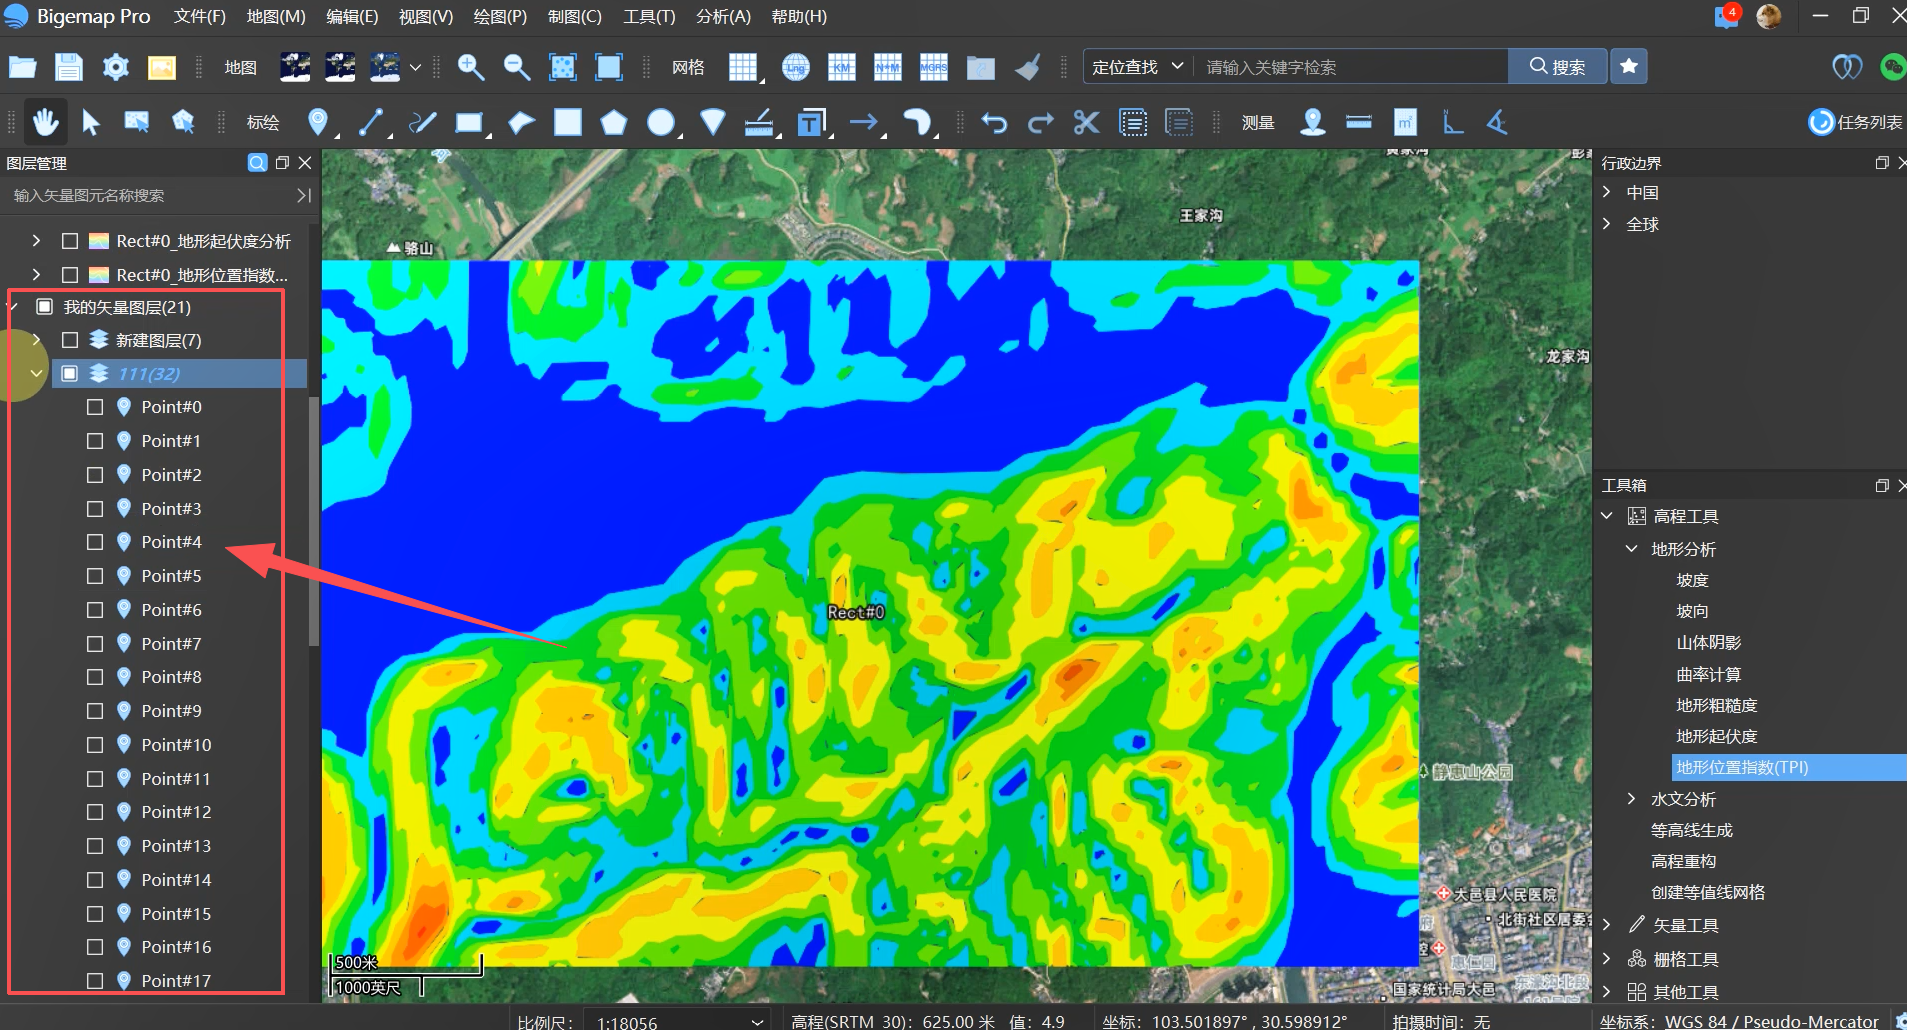Select the circle drawing tool

point(661,122)
